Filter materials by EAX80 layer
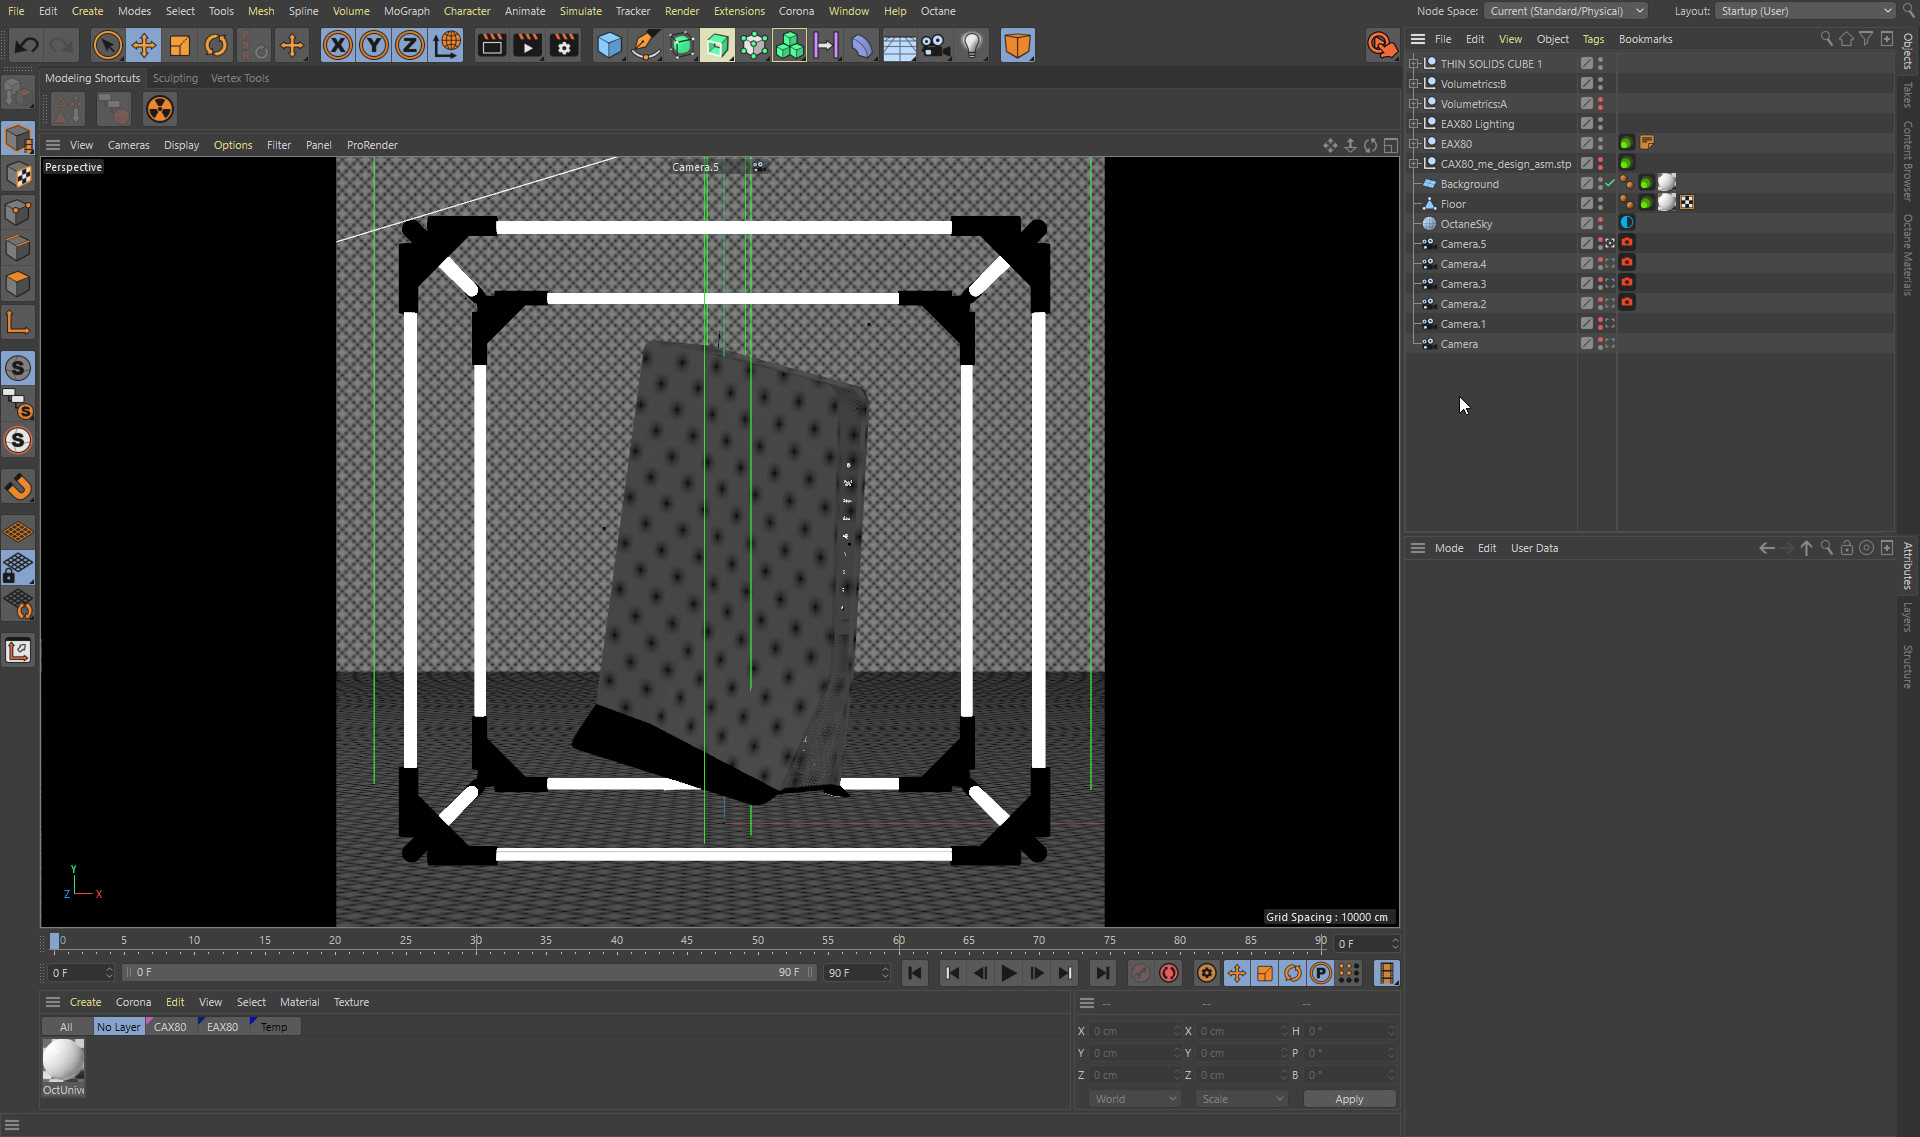1920x1137 pixels. pos(222,1027)
